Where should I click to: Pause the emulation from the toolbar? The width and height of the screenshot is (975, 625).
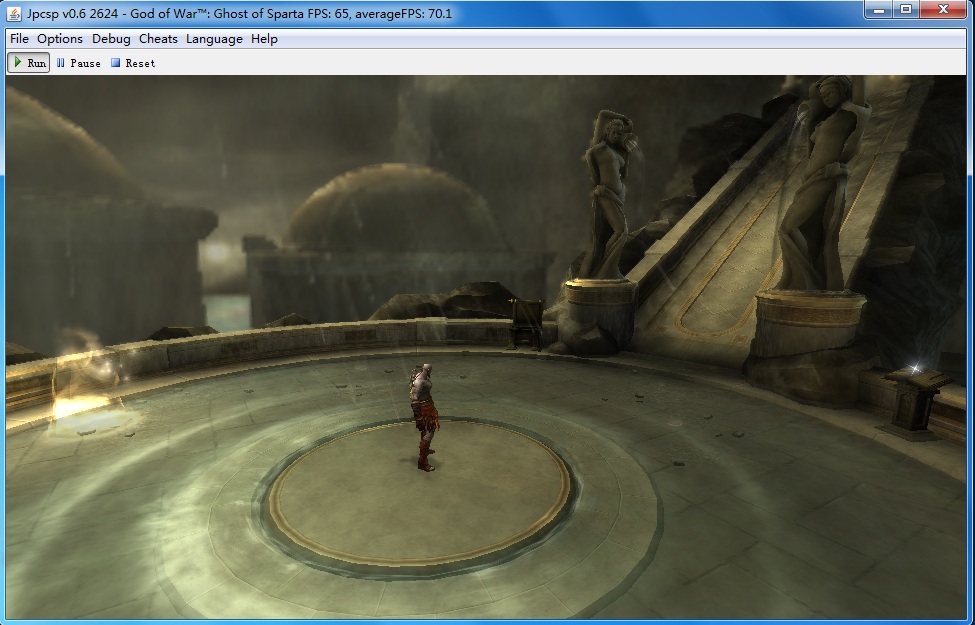[x=78, y=63]
